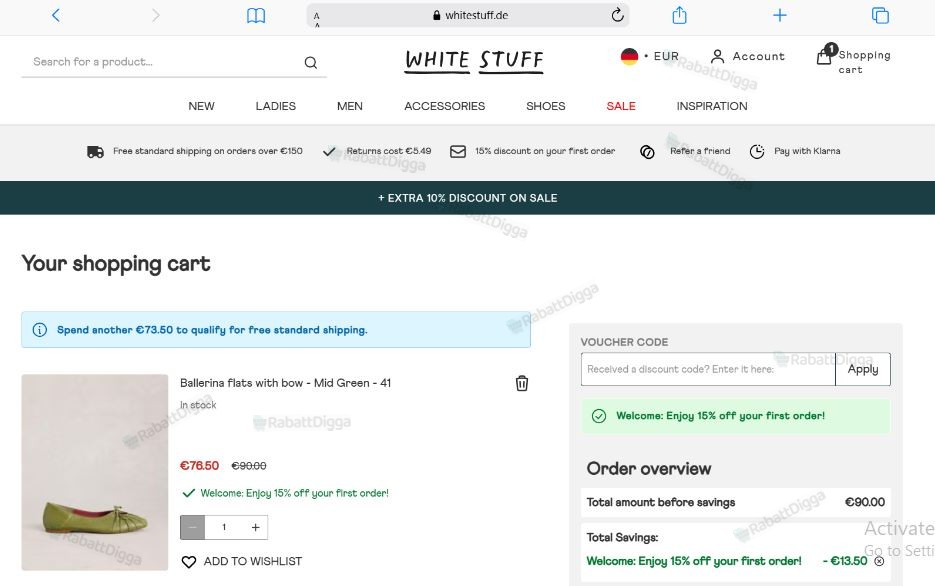Click 'Pay with Klarna' link
Screen dimensions: 935x586
point(807,151)
